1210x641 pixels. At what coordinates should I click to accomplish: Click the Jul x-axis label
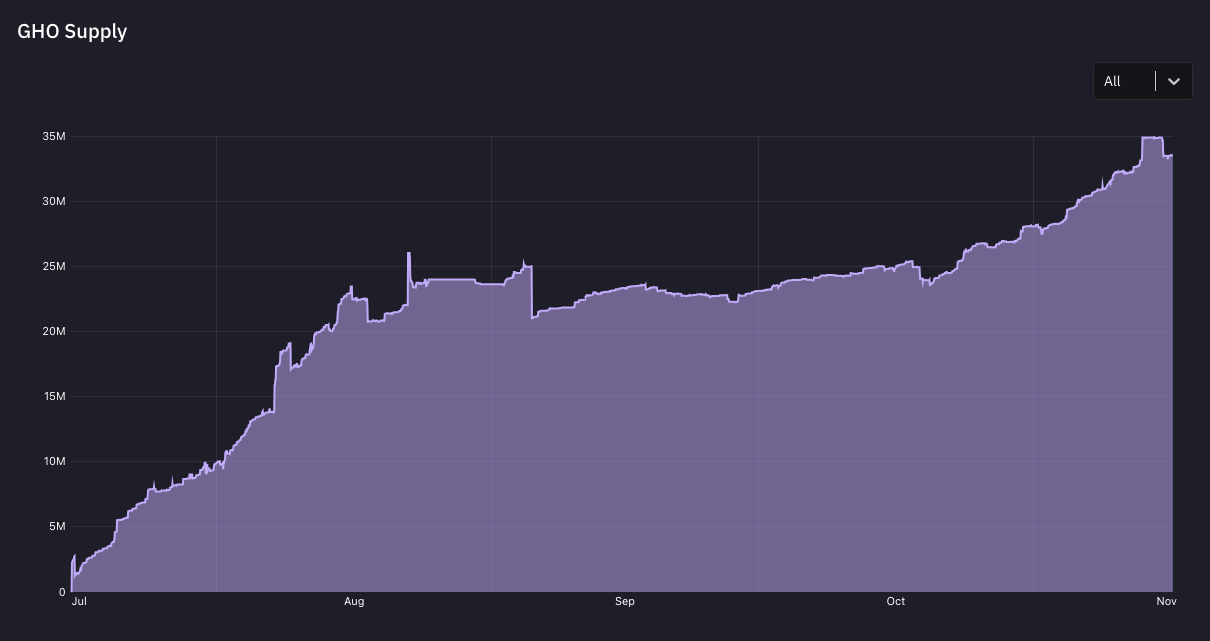80,601
